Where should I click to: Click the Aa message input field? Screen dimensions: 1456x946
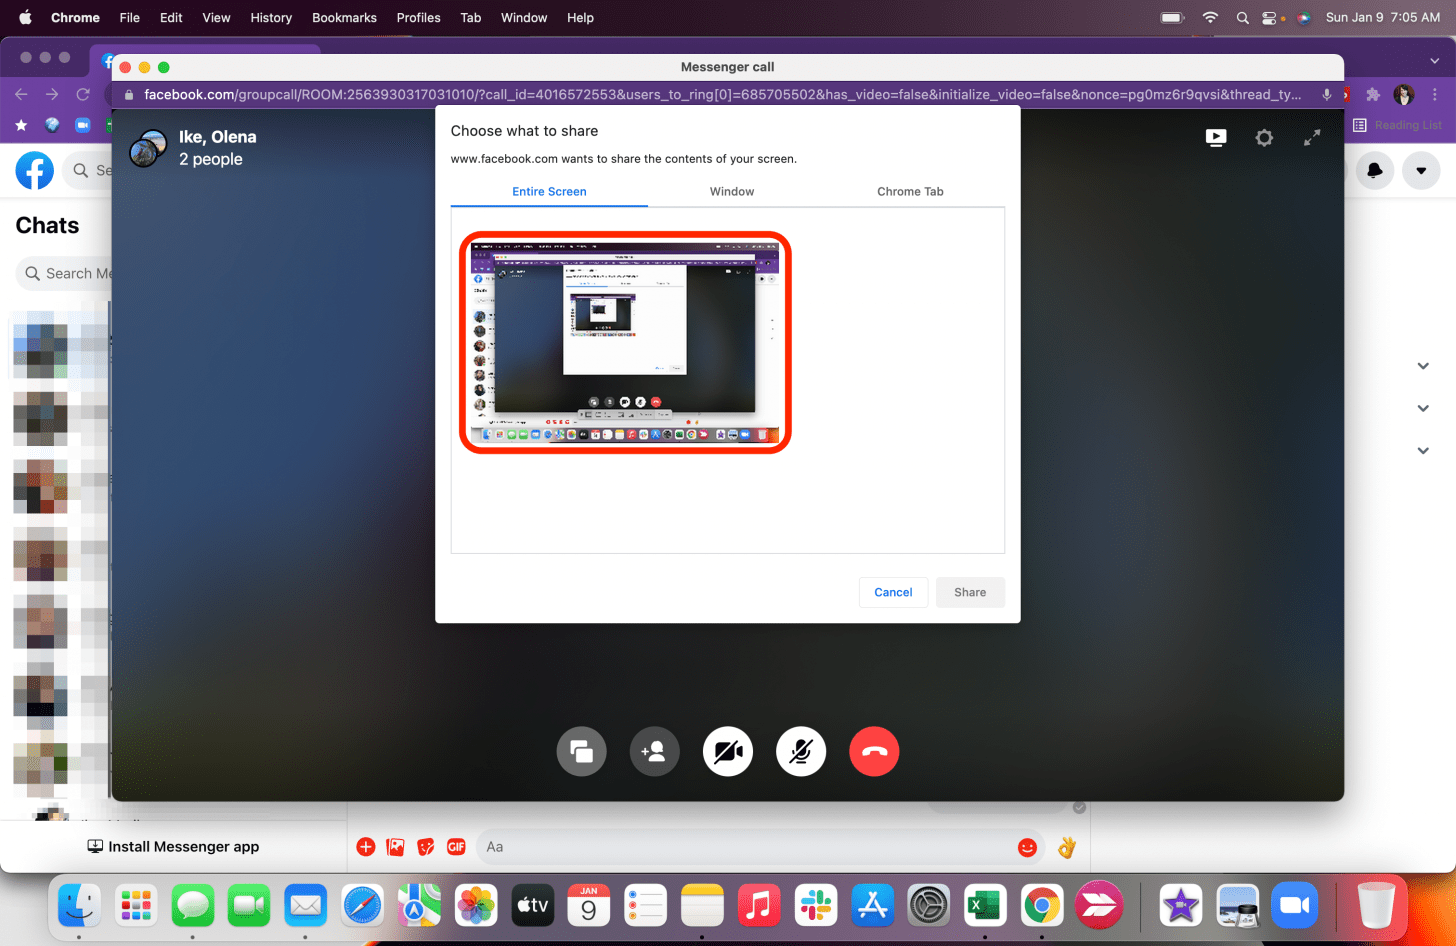coord(700,846)
